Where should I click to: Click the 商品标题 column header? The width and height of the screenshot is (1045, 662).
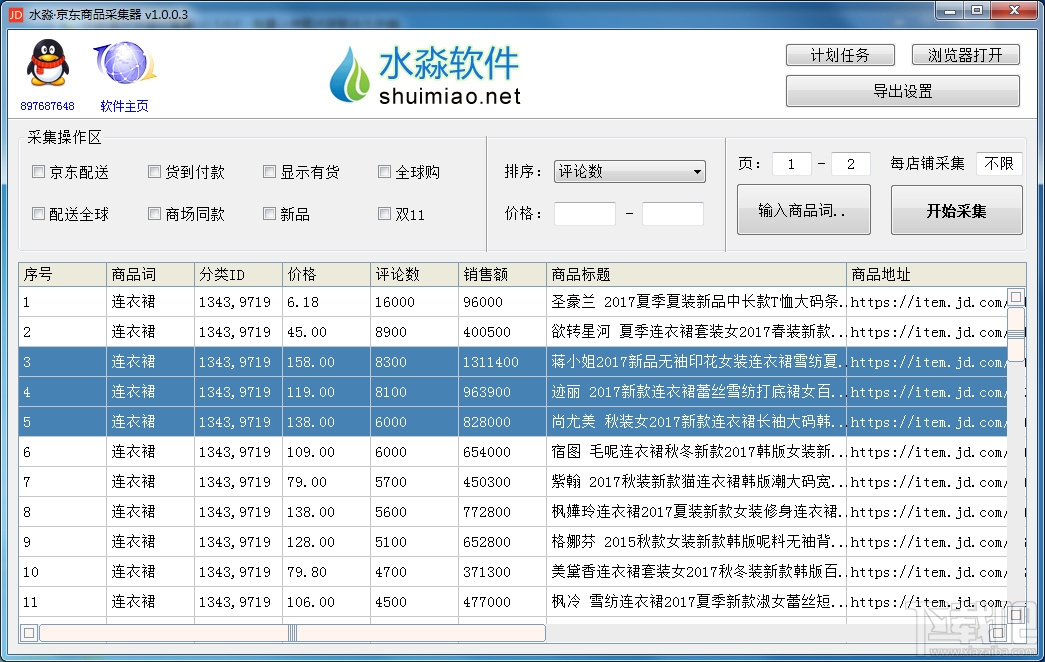coord(696,275)
